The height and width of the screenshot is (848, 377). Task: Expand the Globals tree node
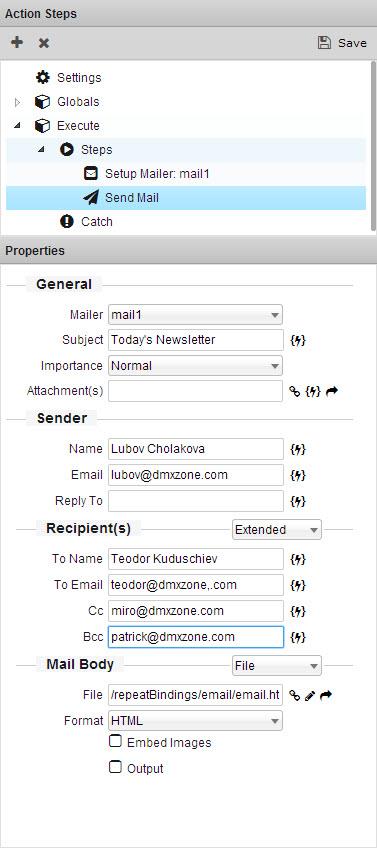(x=17, y=102)
